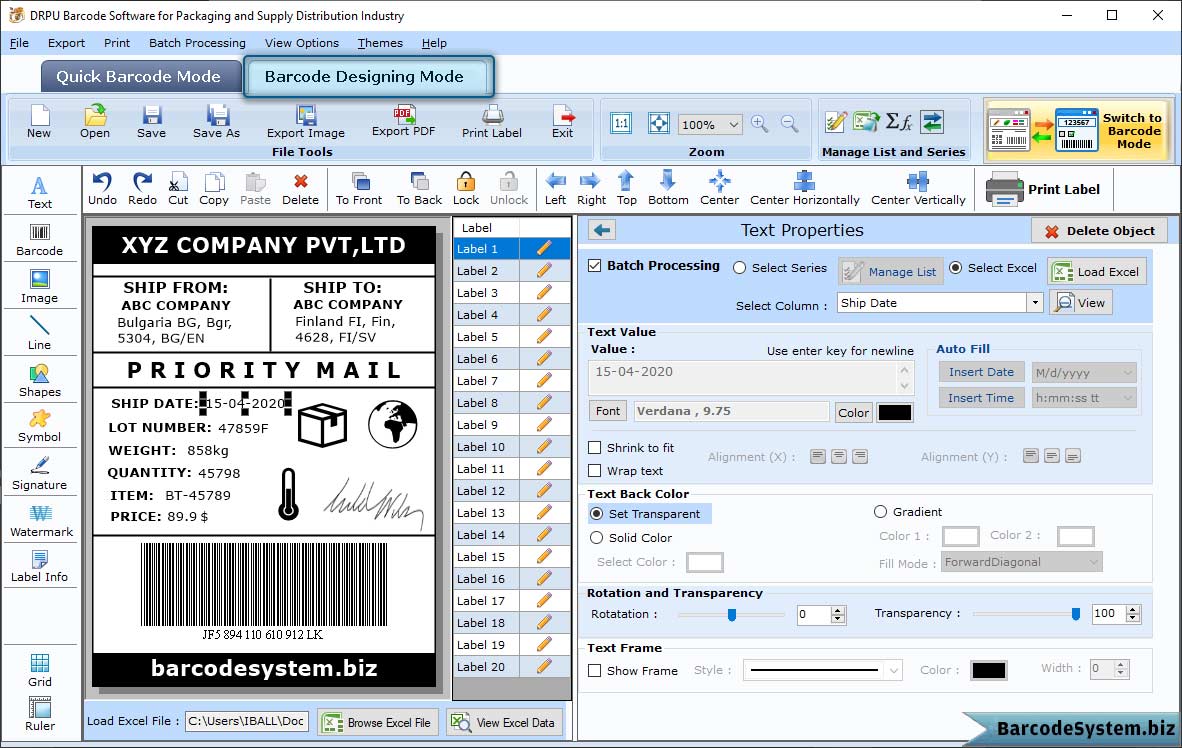Click the Rotation slider handle
This screenshot has height=748, width=1182.
(x=731, y=615)
